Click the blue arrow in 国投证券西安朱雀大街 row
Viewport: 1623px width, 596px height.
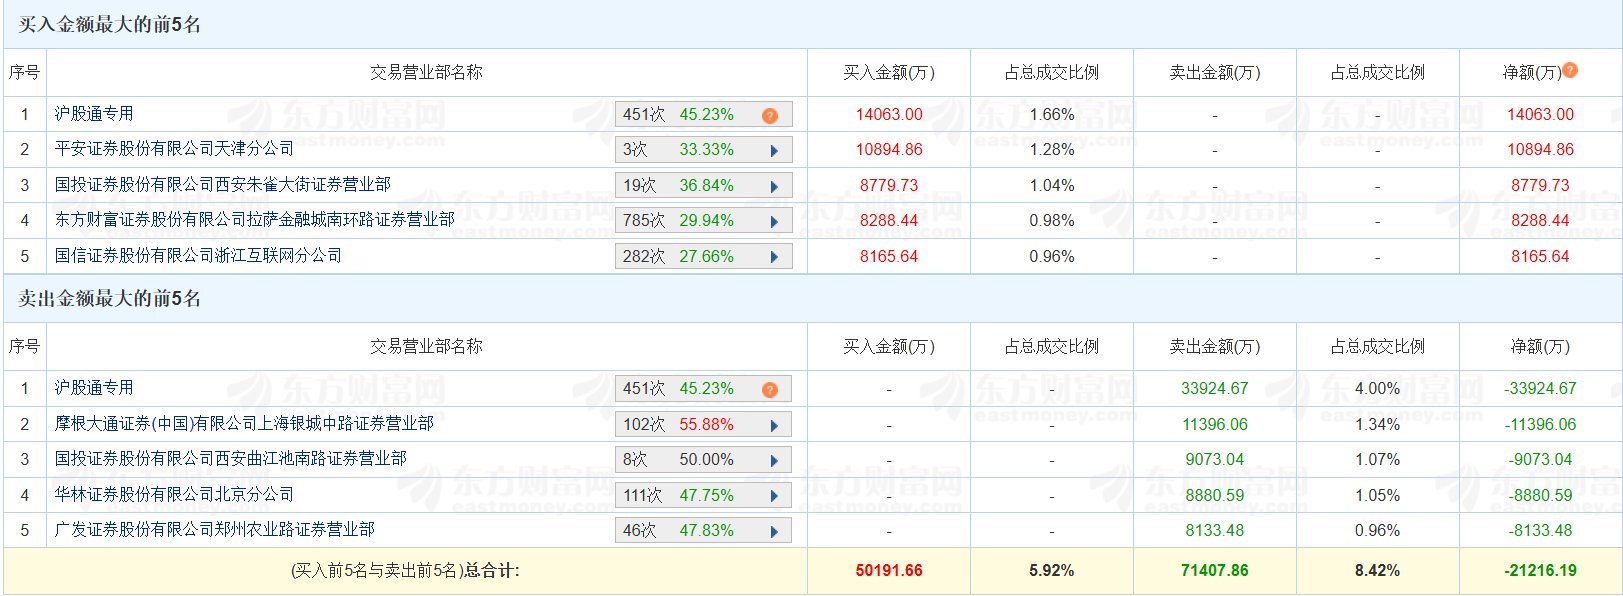coord(774,187)
